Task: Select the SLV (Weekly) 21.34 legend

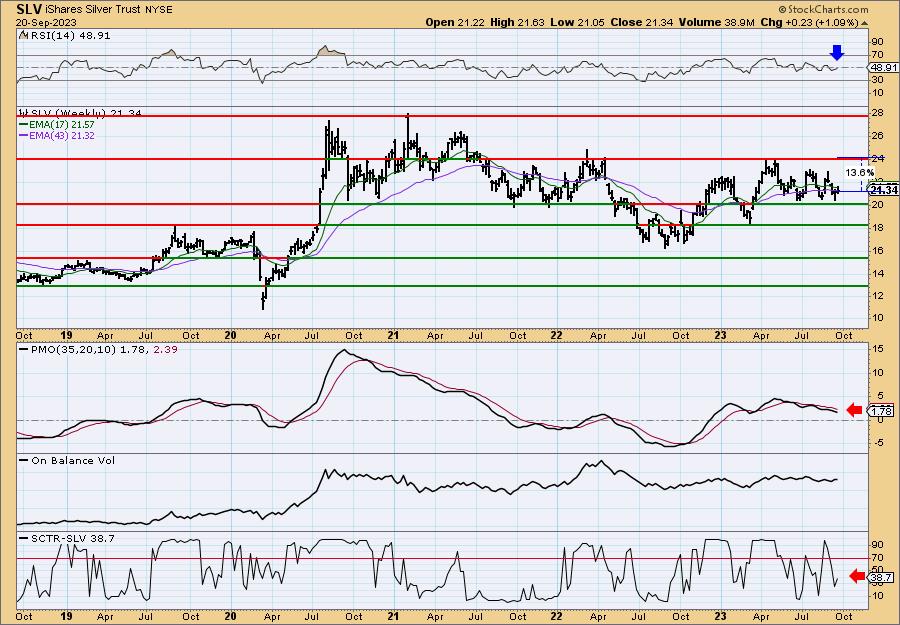Action: (x=81, y=113)
